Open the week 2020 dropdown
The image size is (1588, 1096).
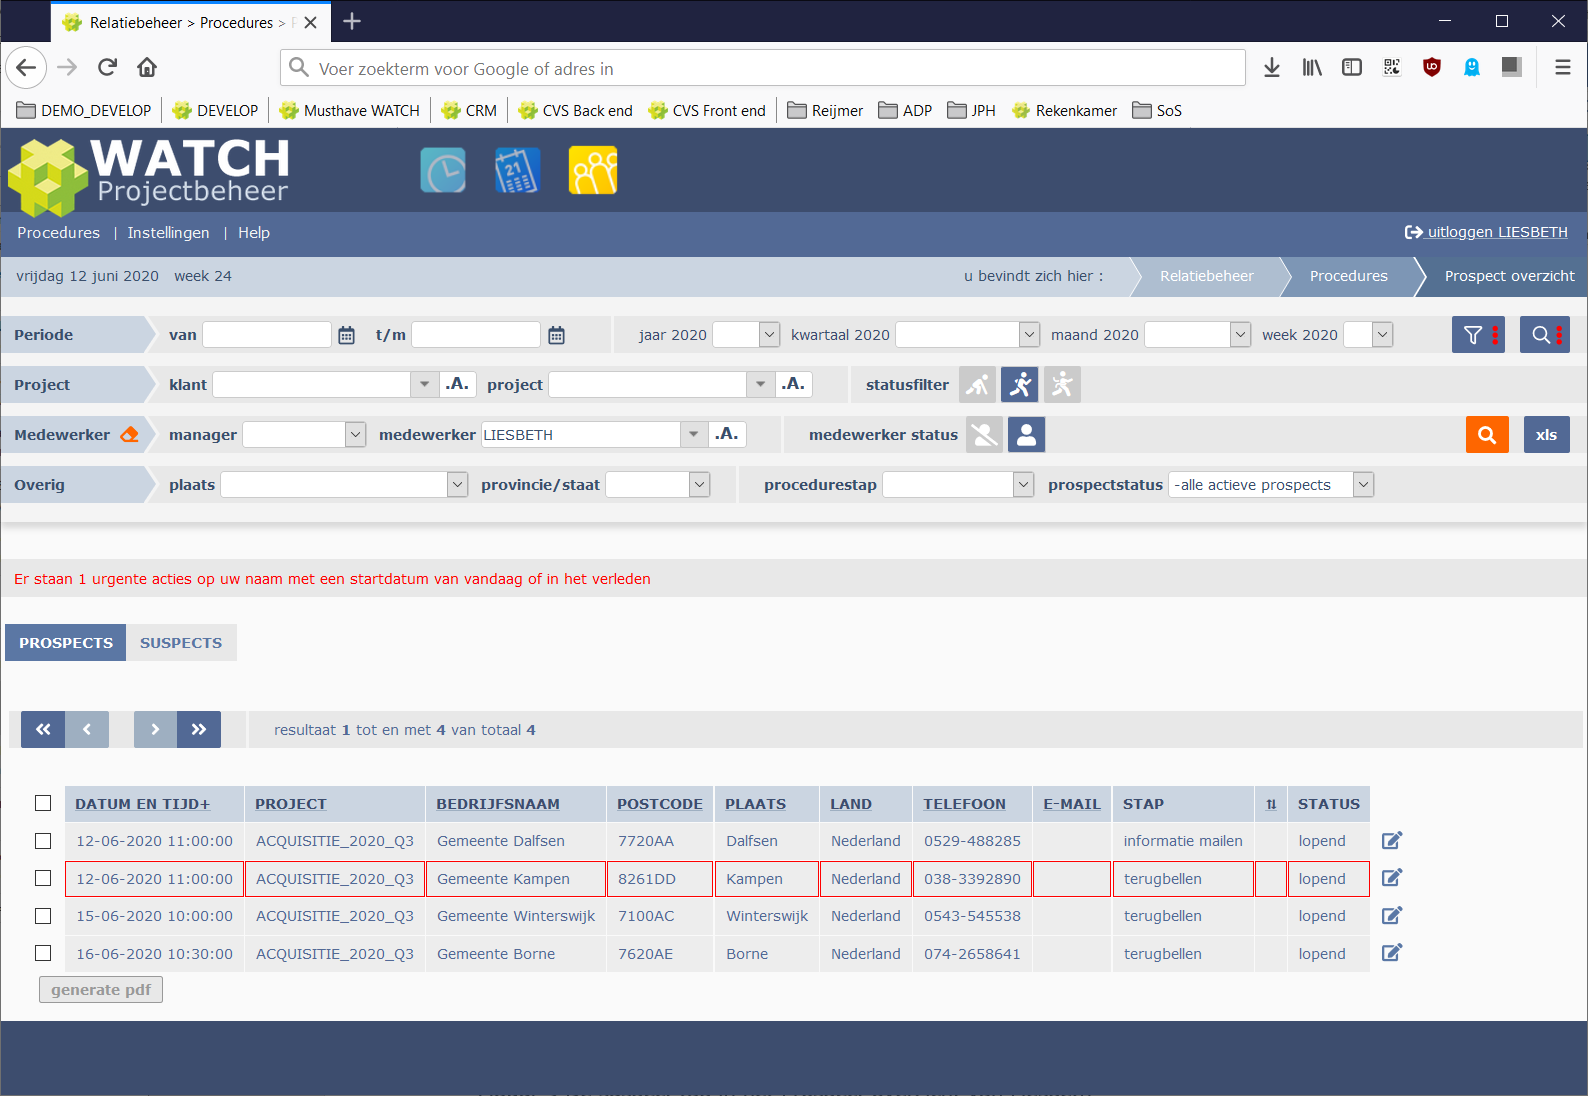click(1368, 335)
